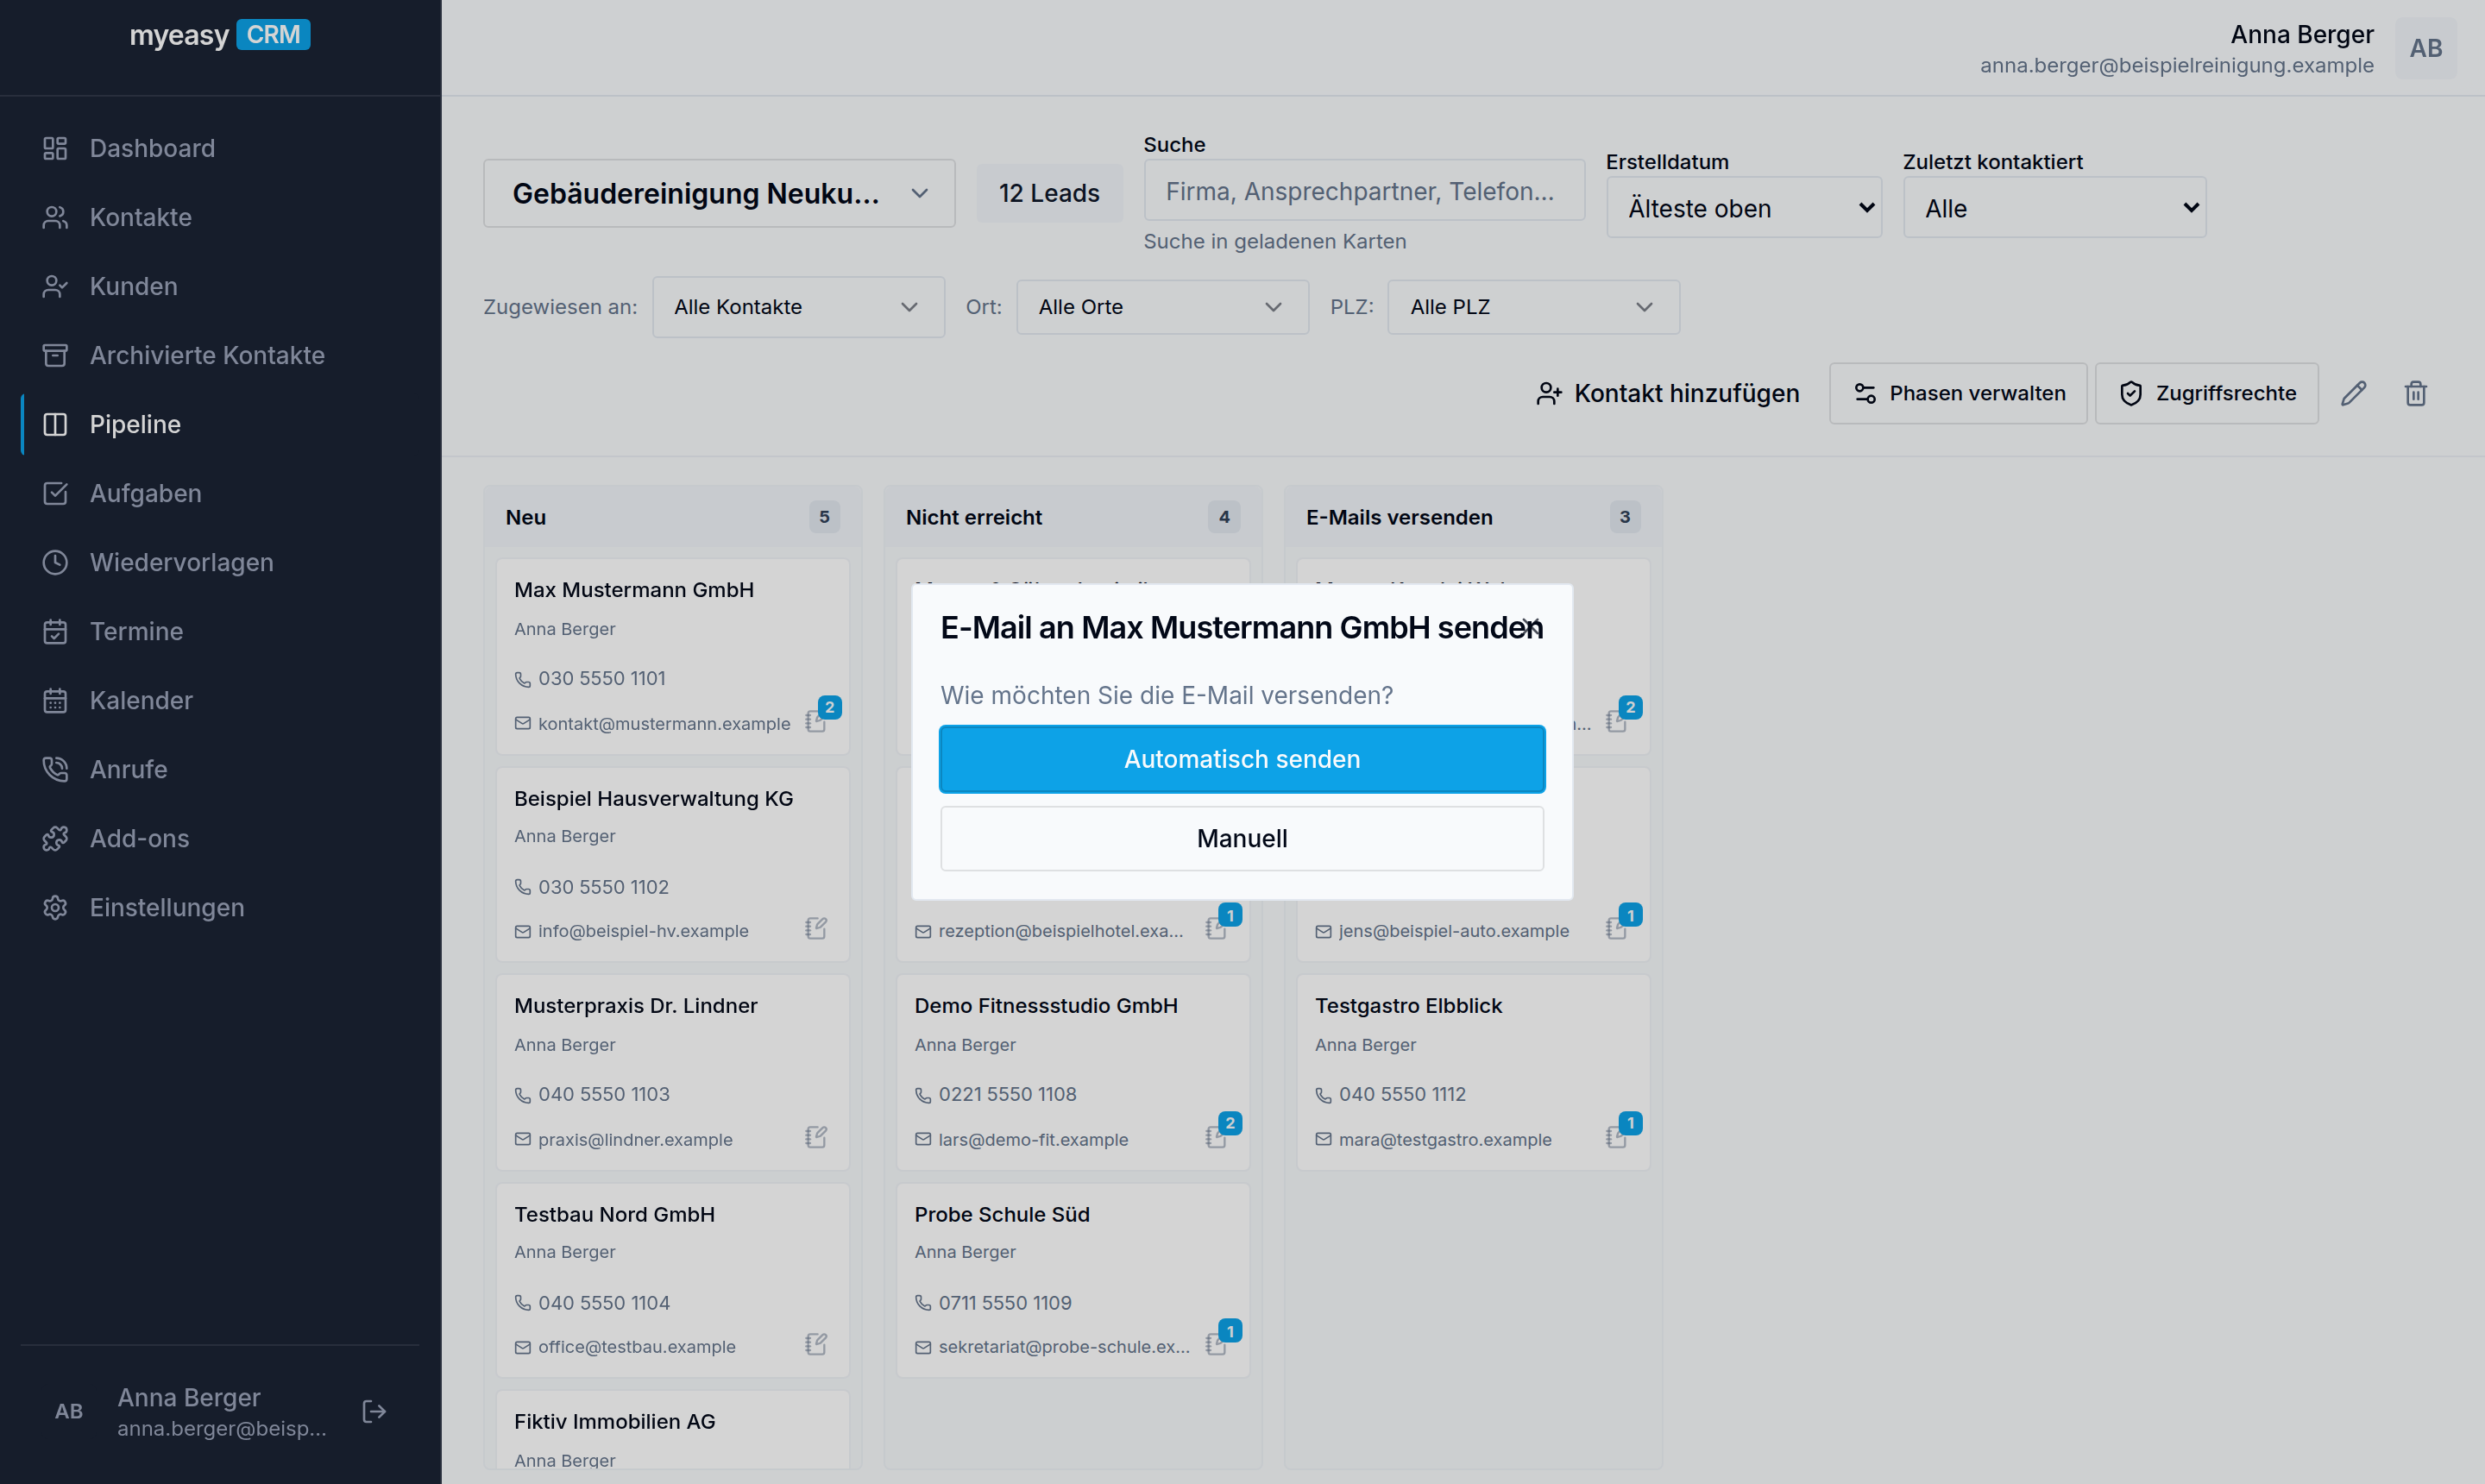Click Kontakt hinzufügen
Viewport: 2485px width, 1484px height.
(1667, 393)
